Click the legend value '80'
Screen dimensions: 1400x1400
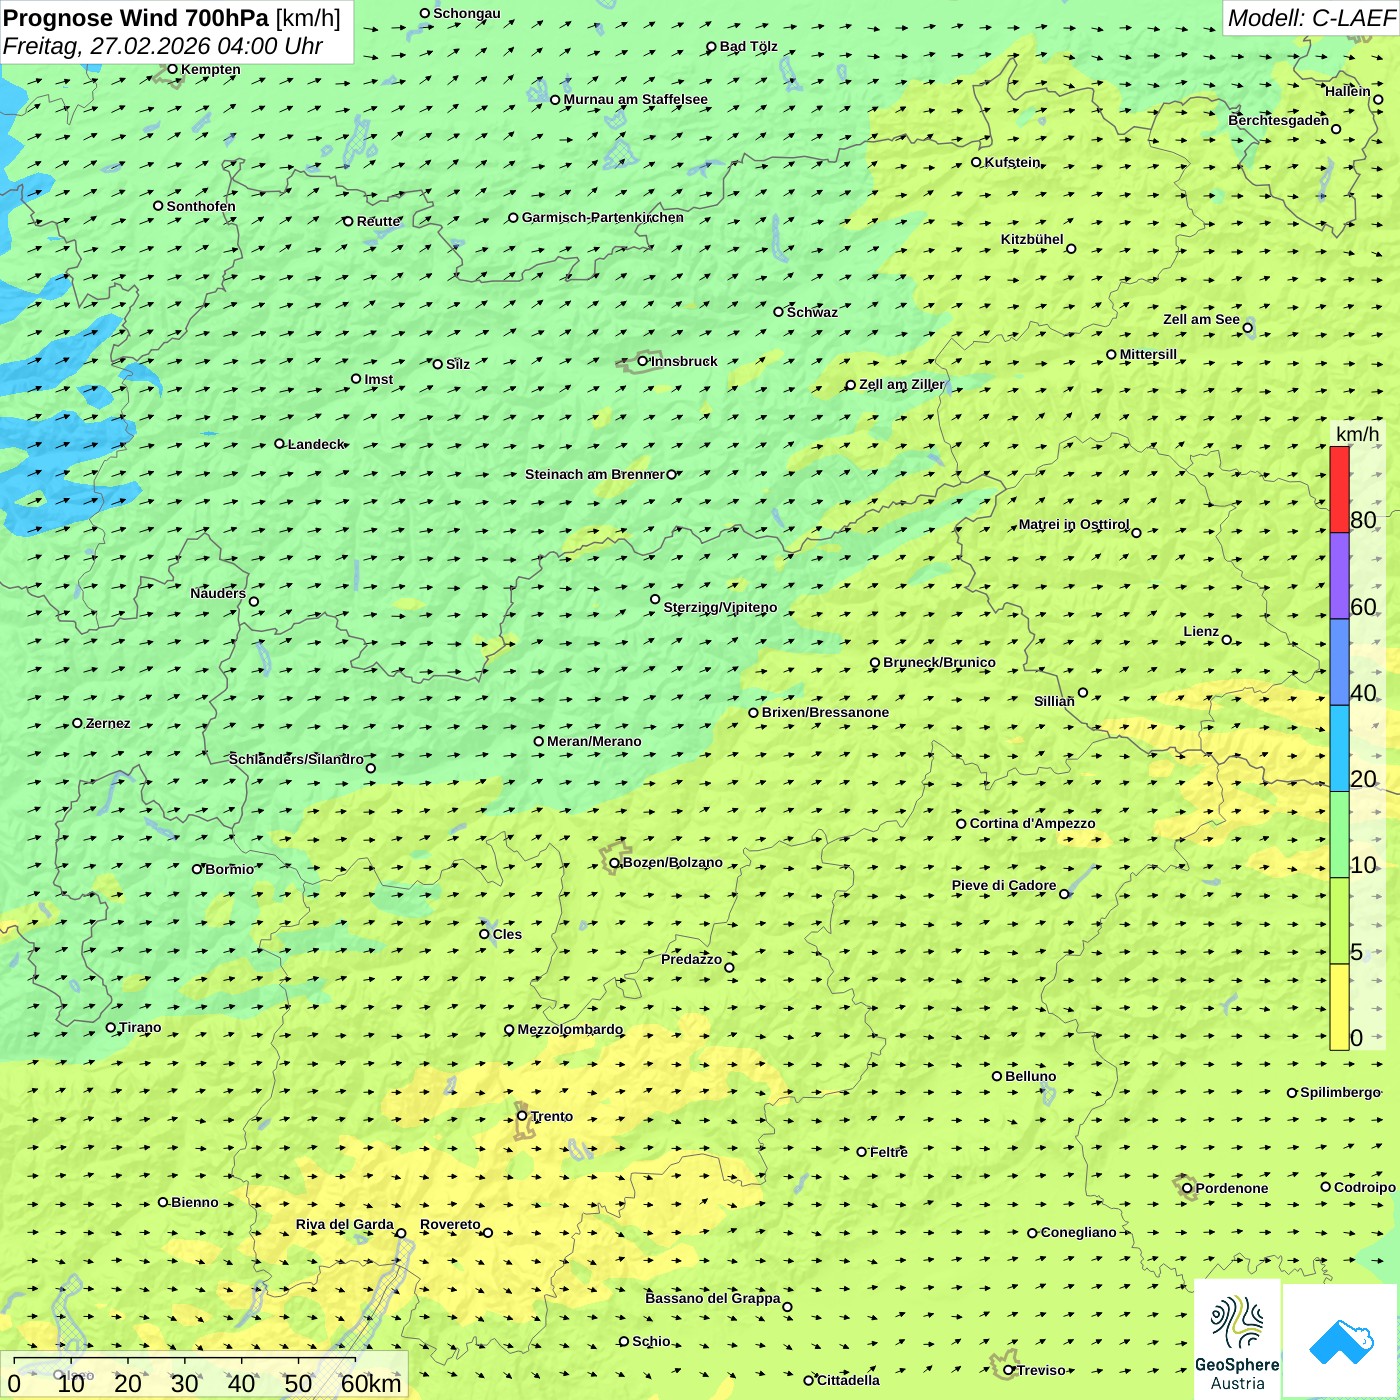coord(1363,520)
